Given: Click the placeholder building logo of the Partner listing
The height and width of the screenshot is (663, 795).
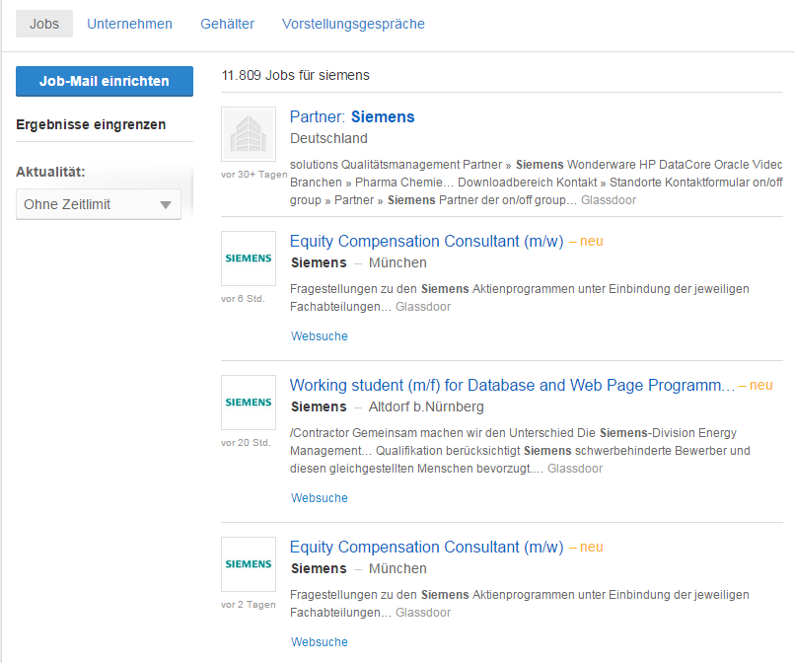Looking at the screenshot, I should tap(248, 134).
